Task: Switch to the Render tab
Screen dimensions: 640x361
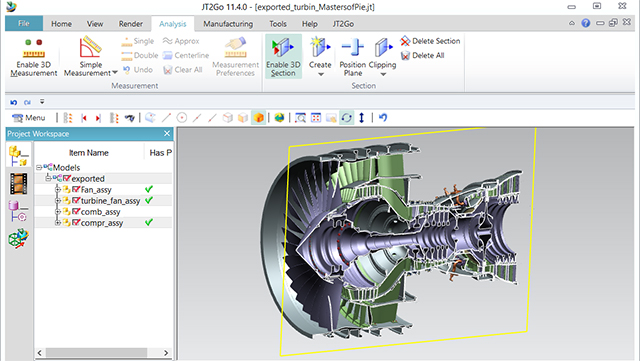Action: [x=131, y=24]
